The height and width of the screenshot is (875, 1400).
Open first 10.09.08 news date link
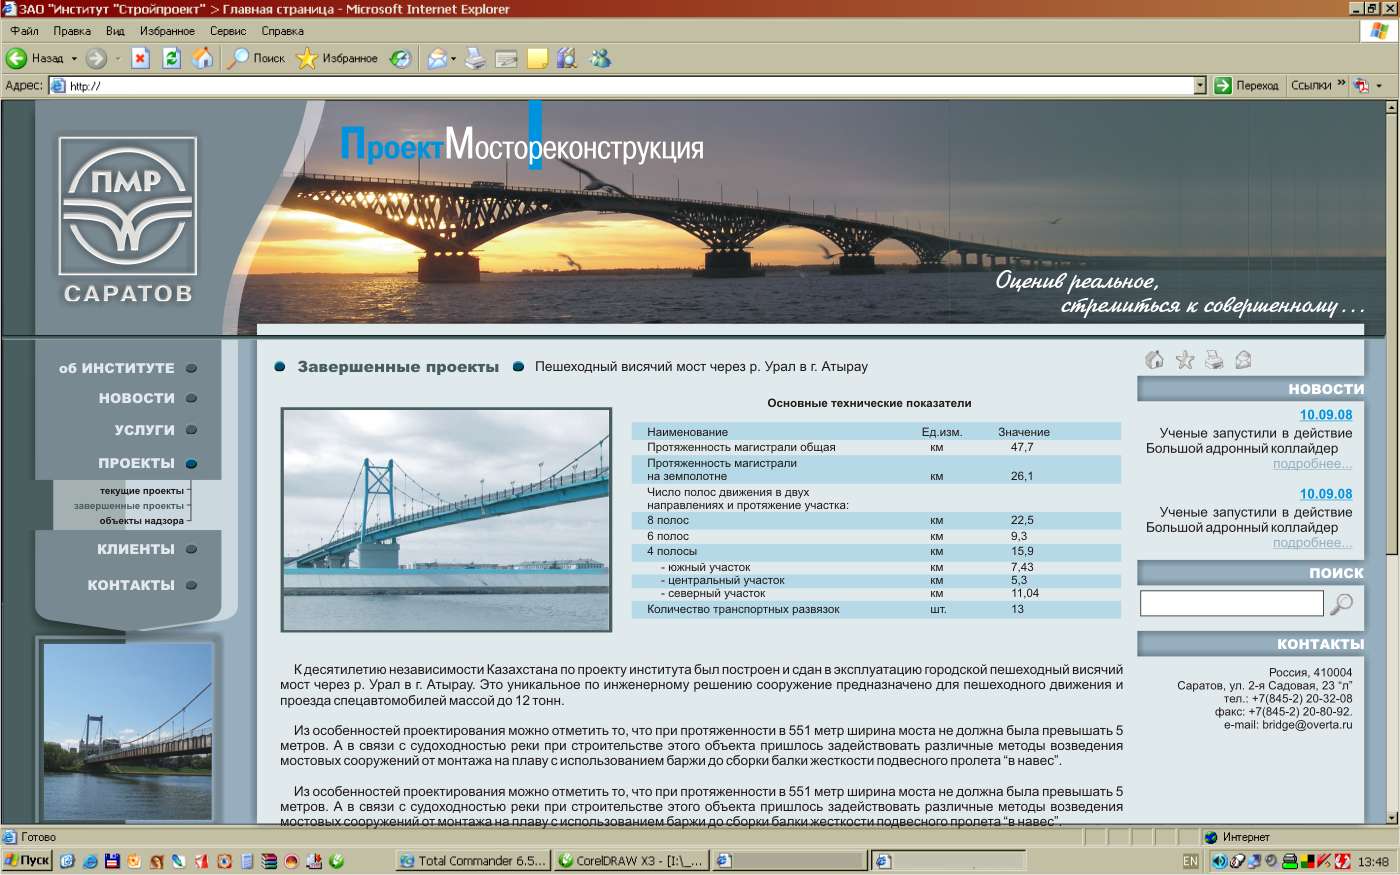click(1326, 415)
